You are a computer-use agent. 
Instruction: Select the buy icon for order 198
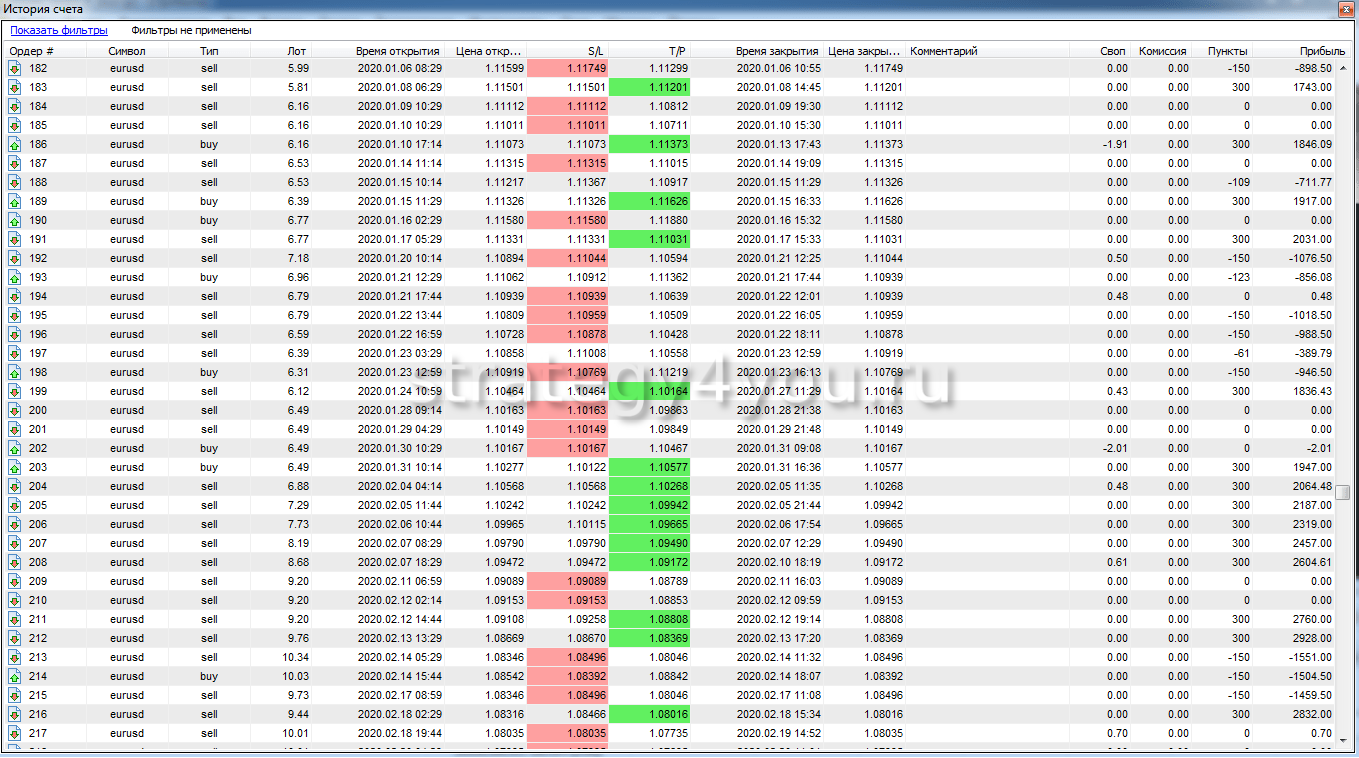(15, 372)
